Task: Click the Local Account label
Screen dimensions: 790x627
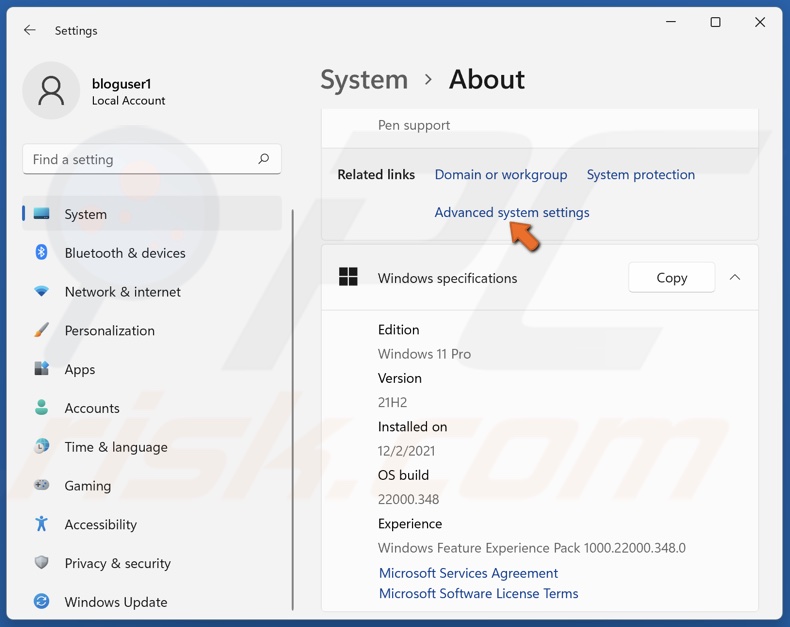Action: 128,101
